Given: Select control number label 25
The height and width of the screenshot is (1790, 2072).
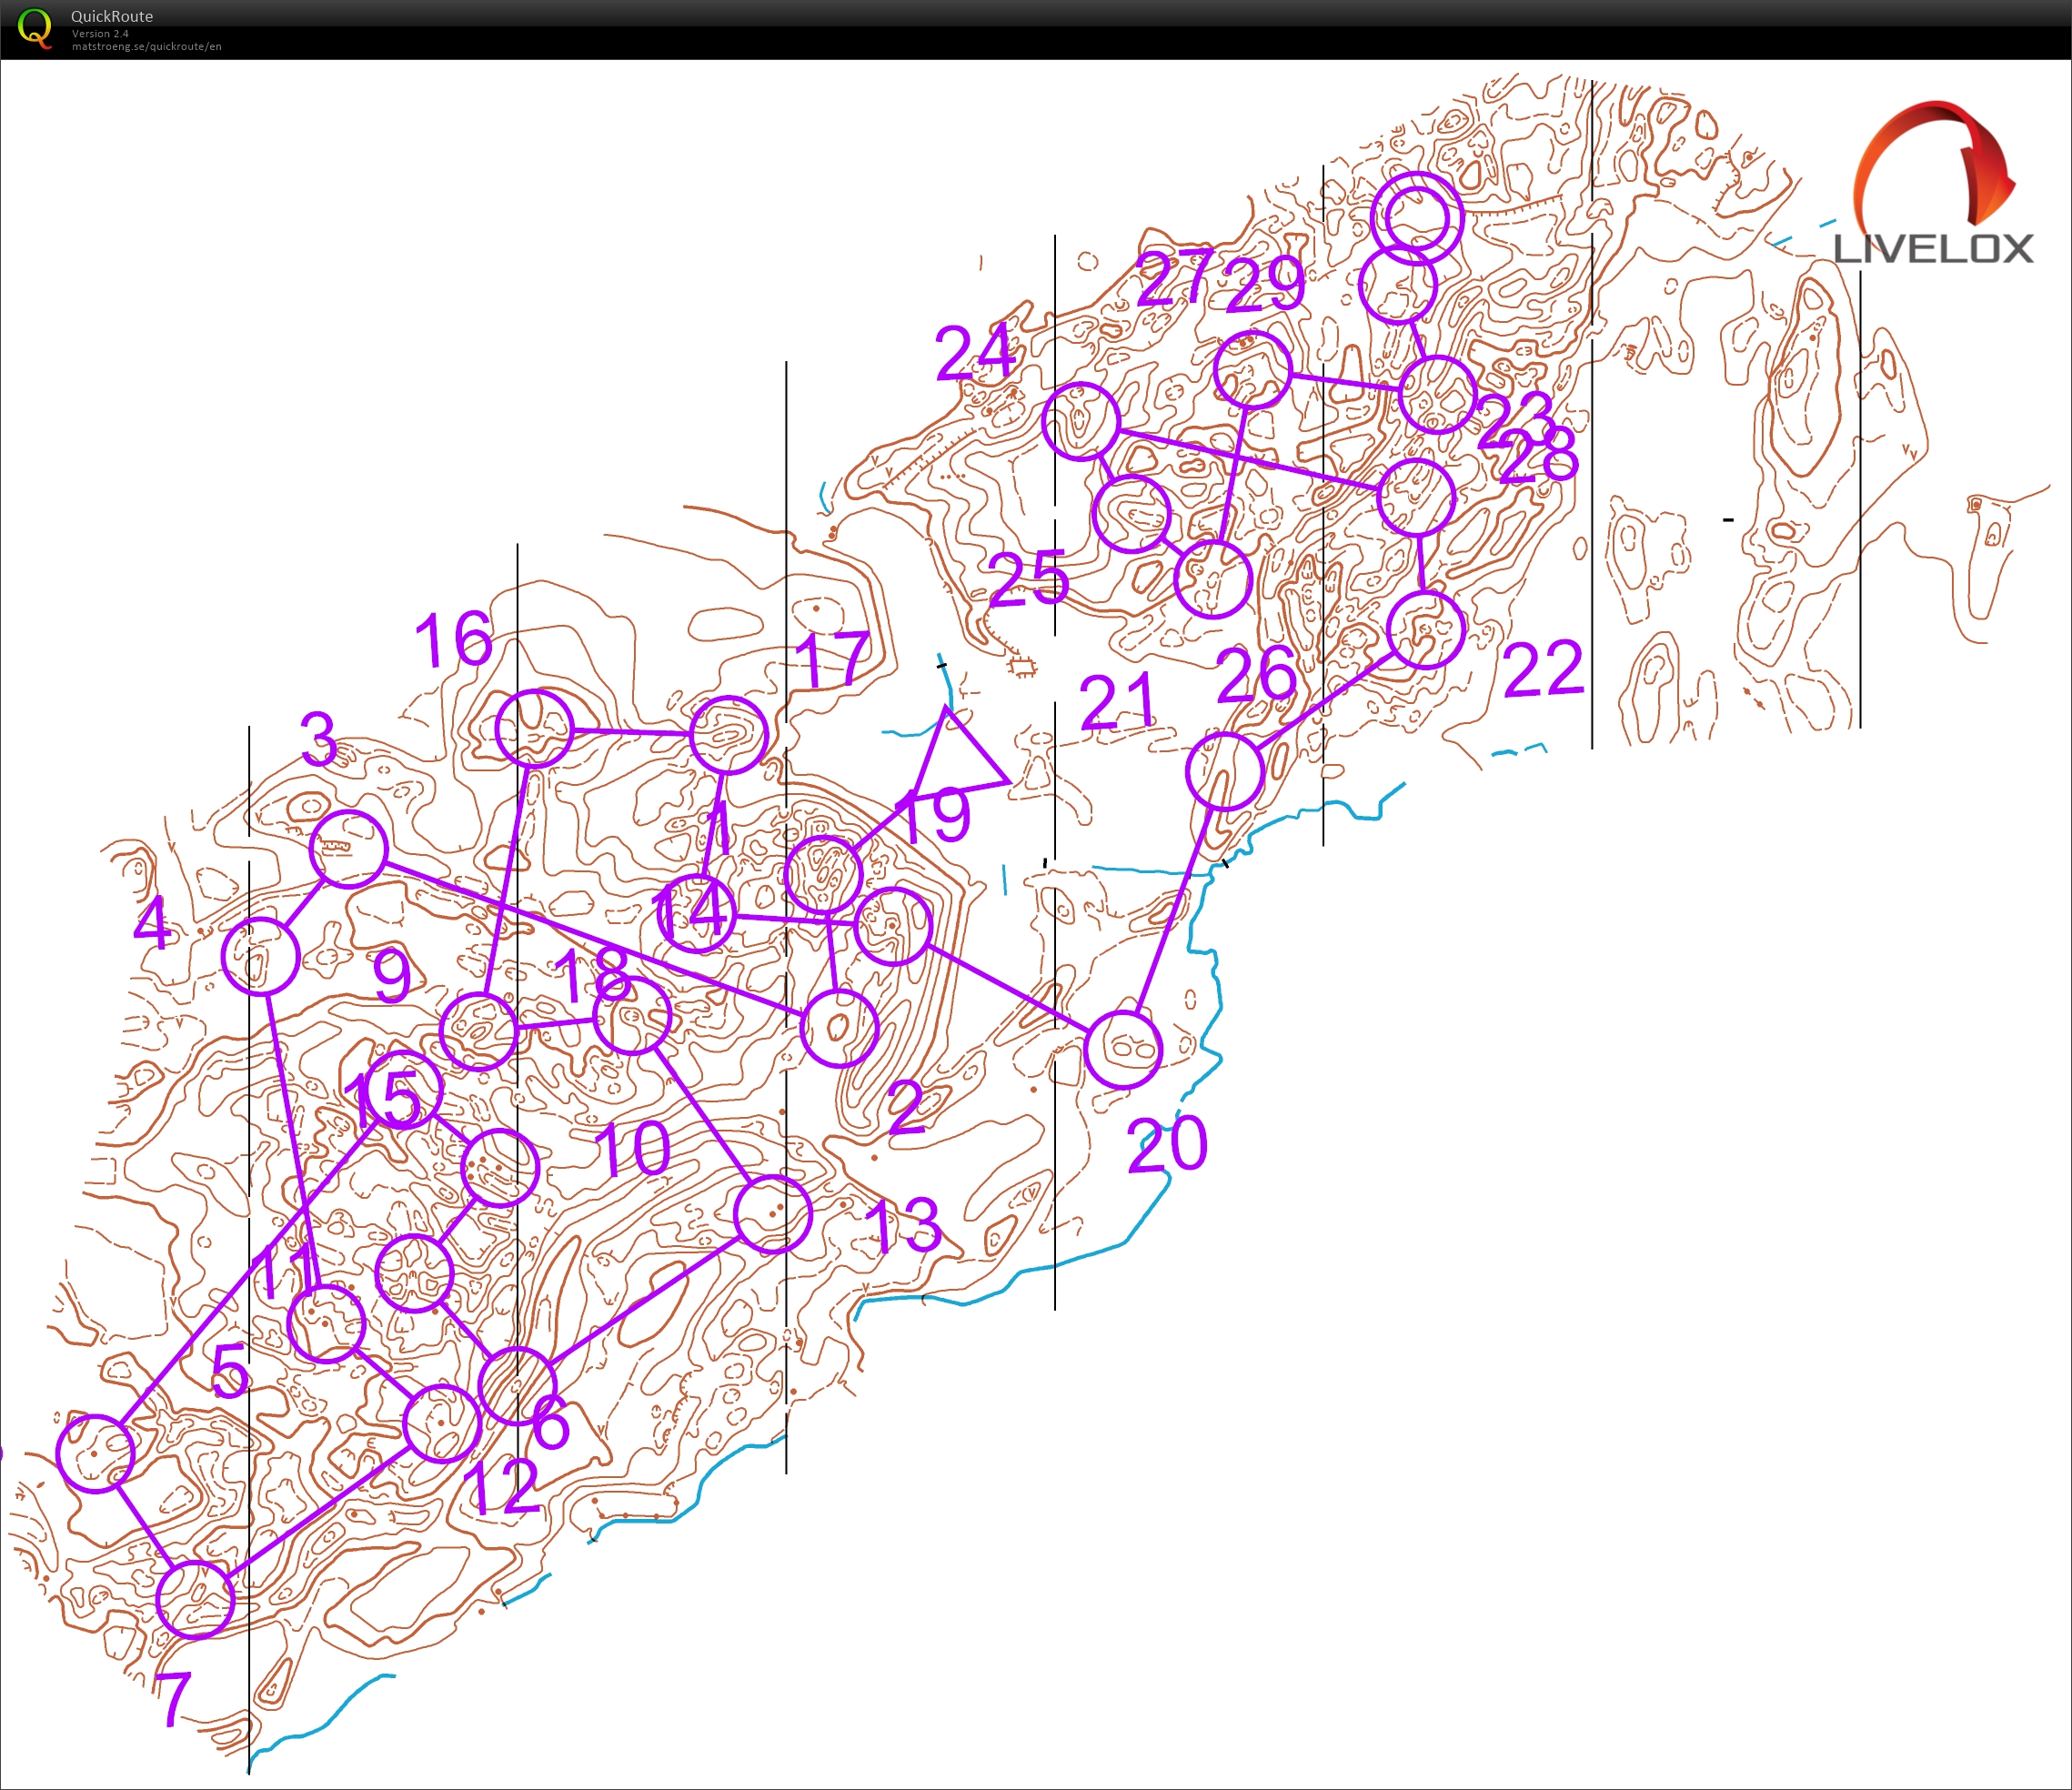Looking at the screenshot, I should (1029, 578).
